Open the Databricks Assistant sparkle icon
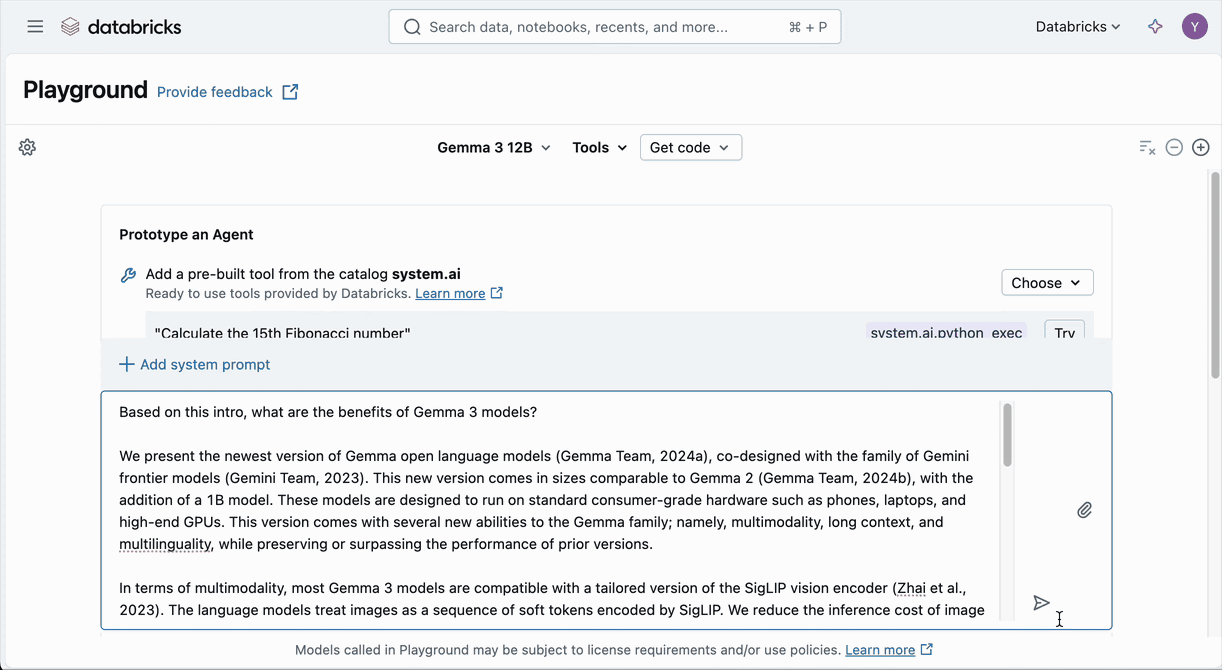Viewport: 1222px width, 670px height. (x=1155, y=27)
